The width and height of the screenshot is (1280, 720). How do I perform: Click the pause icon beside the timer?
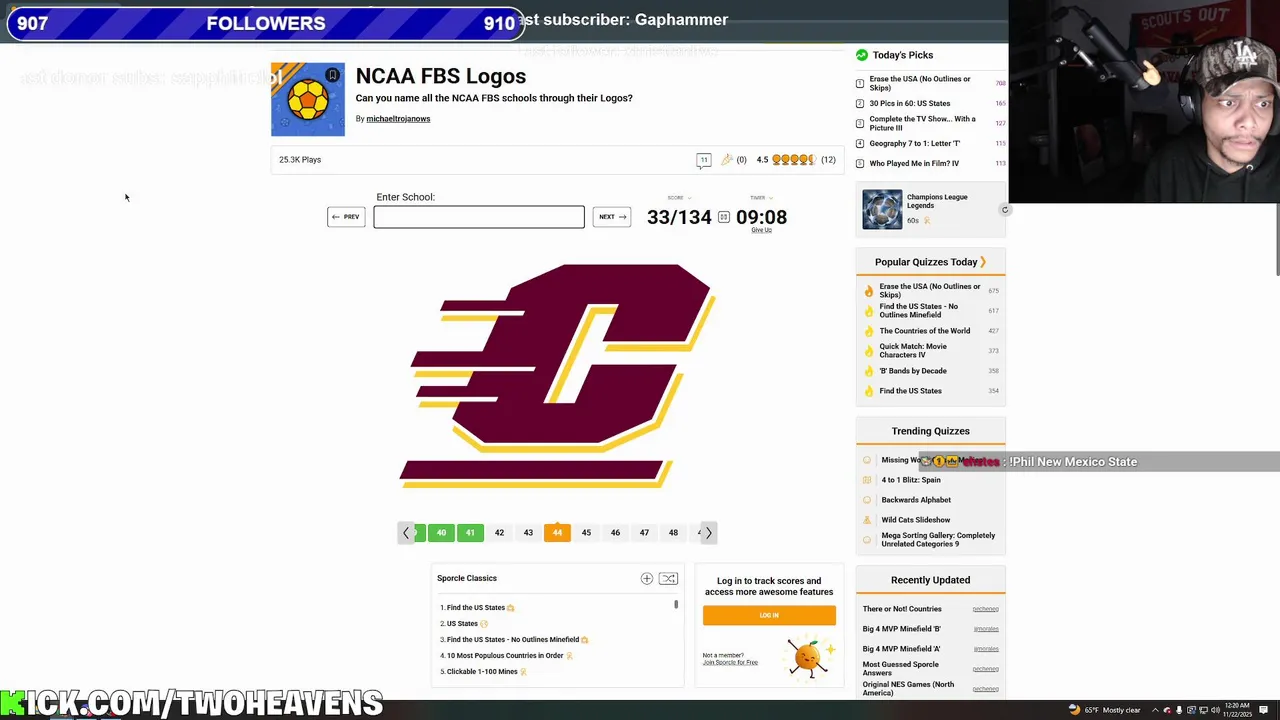tap(724, 217)
